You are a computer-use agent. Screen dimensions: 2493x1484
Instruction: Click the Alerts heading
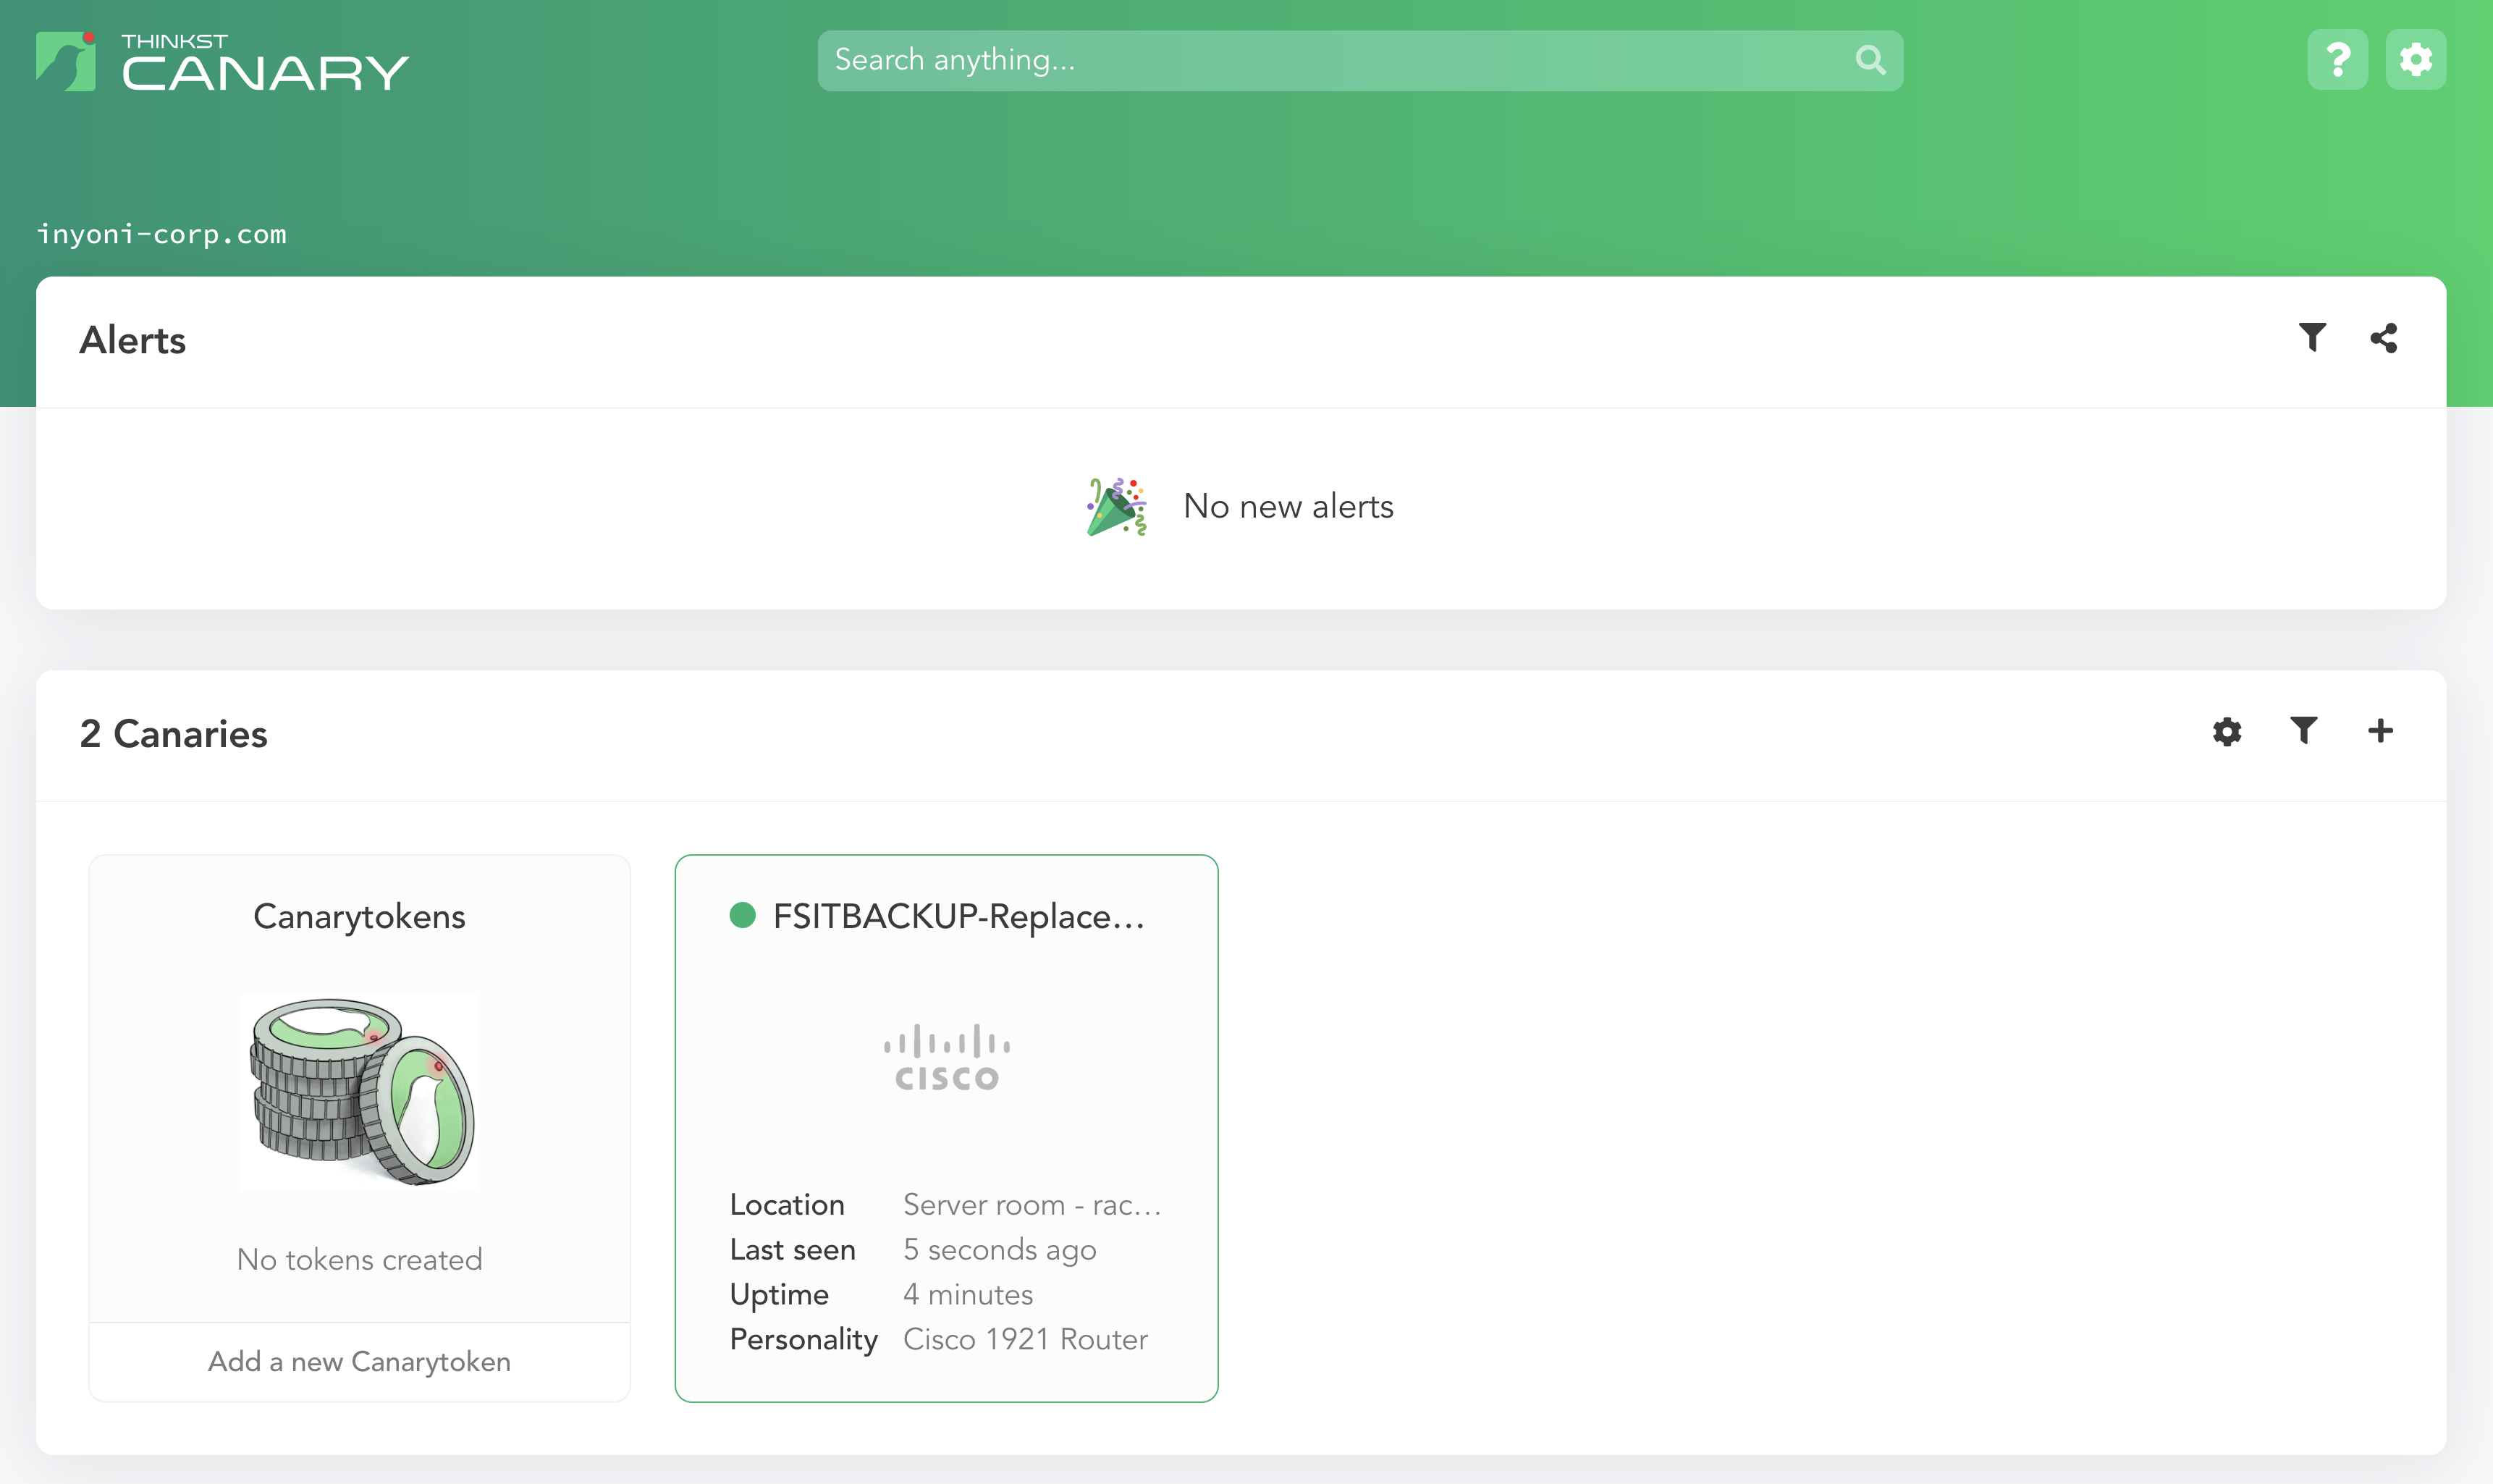(132, 340)
